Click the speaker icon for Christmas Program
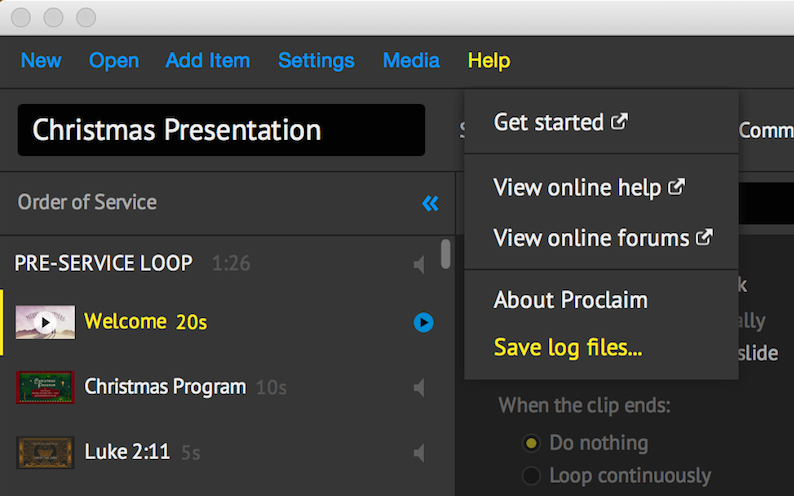The width and height of the screenshot is (794, 496). pyautogui.click(x=419, y=388)
